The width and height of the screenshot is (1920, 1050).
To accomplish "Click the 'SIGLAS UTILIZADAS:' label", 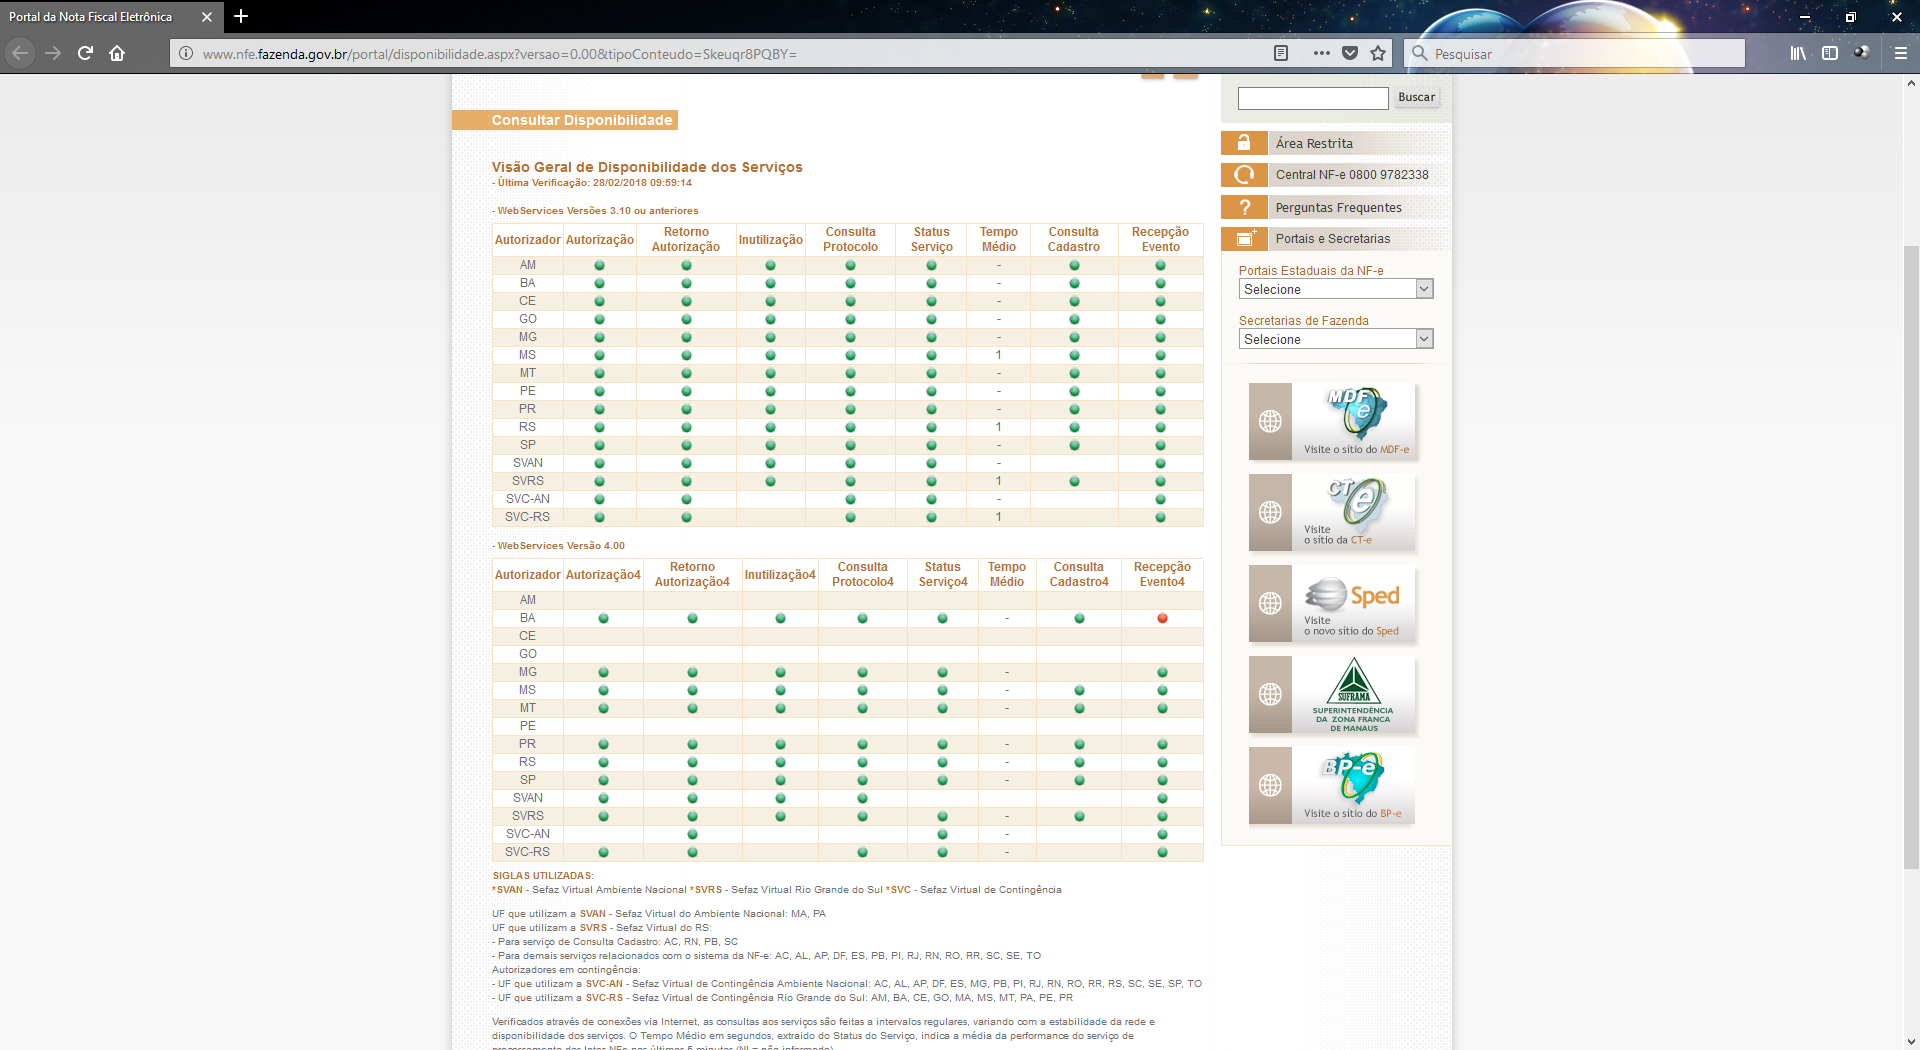I will 543,876.
